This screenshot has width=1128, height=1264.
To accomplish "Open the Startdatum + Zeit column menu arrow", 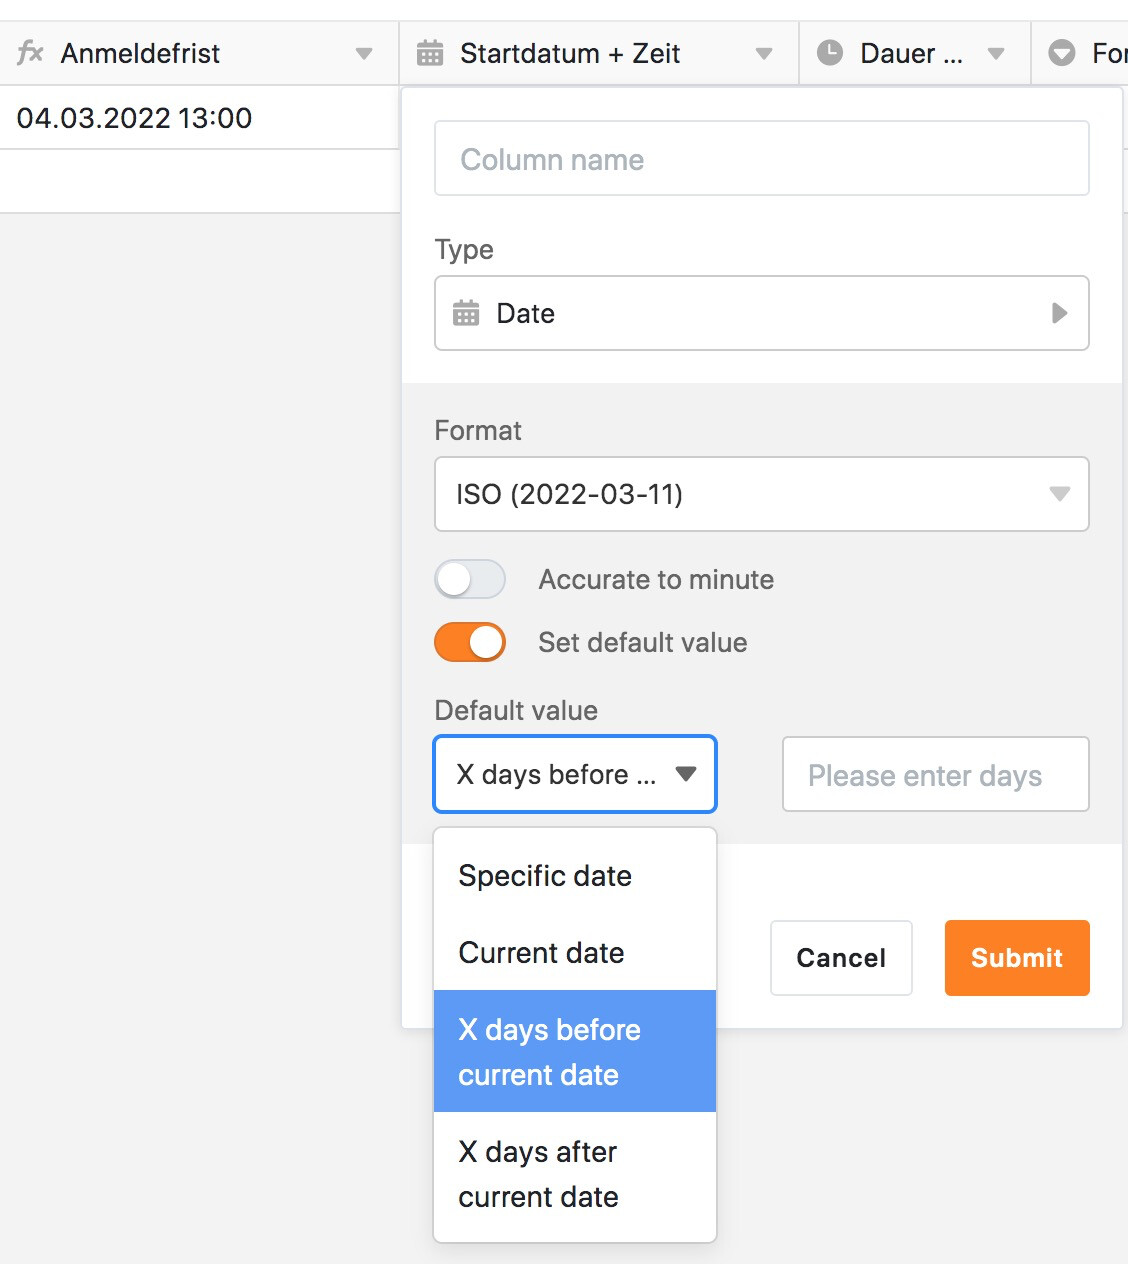I will 764,54.
